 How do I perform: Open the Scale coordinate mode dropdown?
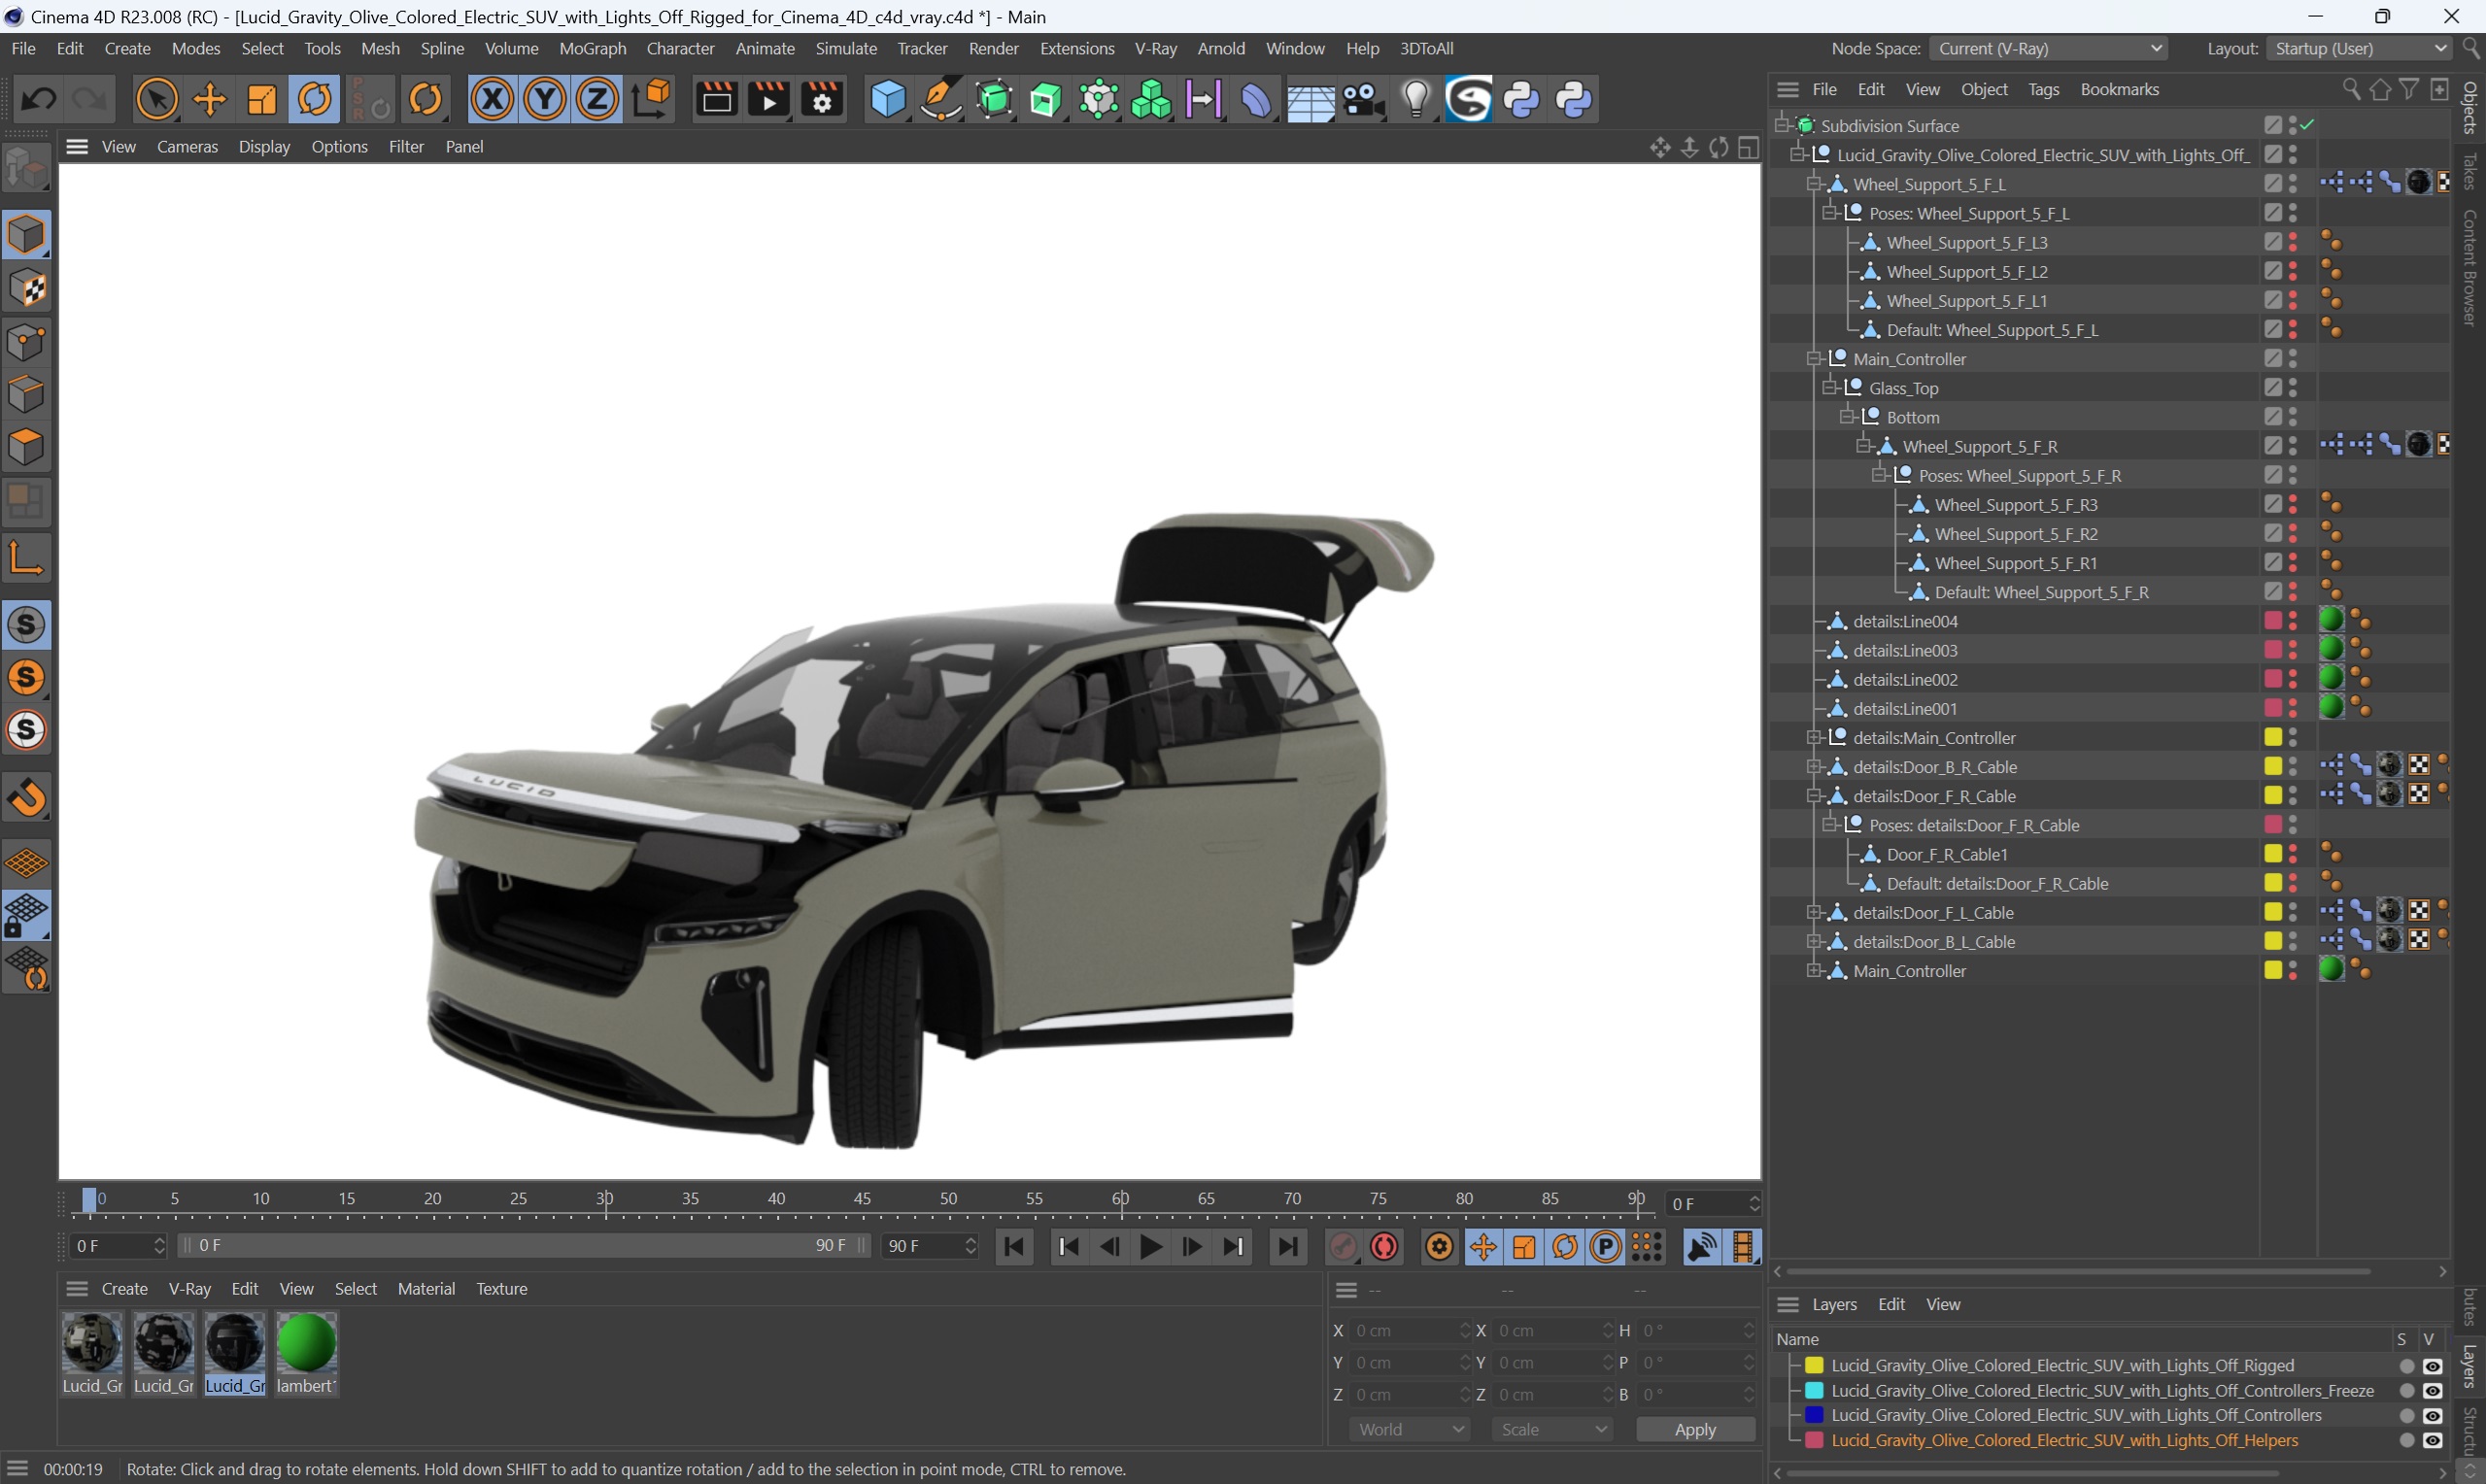[x=1552, y=1429]
